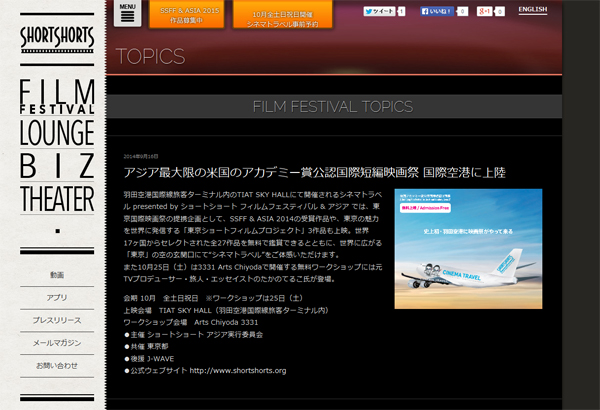Click the Short Shorts logo

[x=57, y=39]
